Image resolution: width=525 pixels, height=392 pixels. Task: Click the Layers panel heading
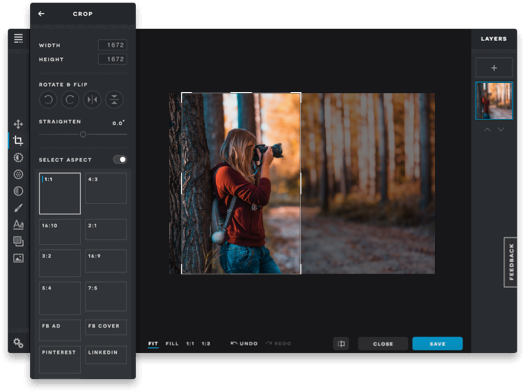494,39
